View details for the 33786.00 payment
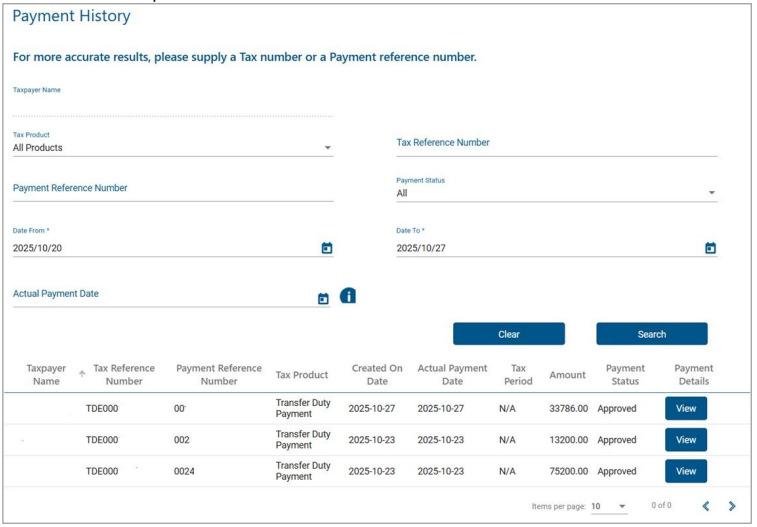Image resolution: width=757 pixels, height=527 pixels. (685, 408)
